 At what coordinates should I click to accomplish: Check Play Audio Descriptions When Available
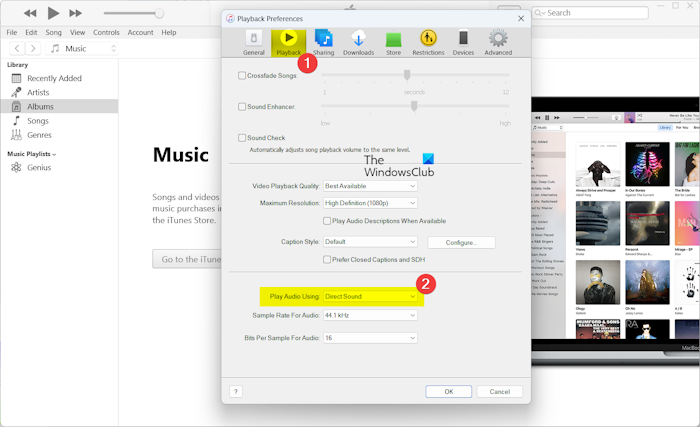[327, 221]
